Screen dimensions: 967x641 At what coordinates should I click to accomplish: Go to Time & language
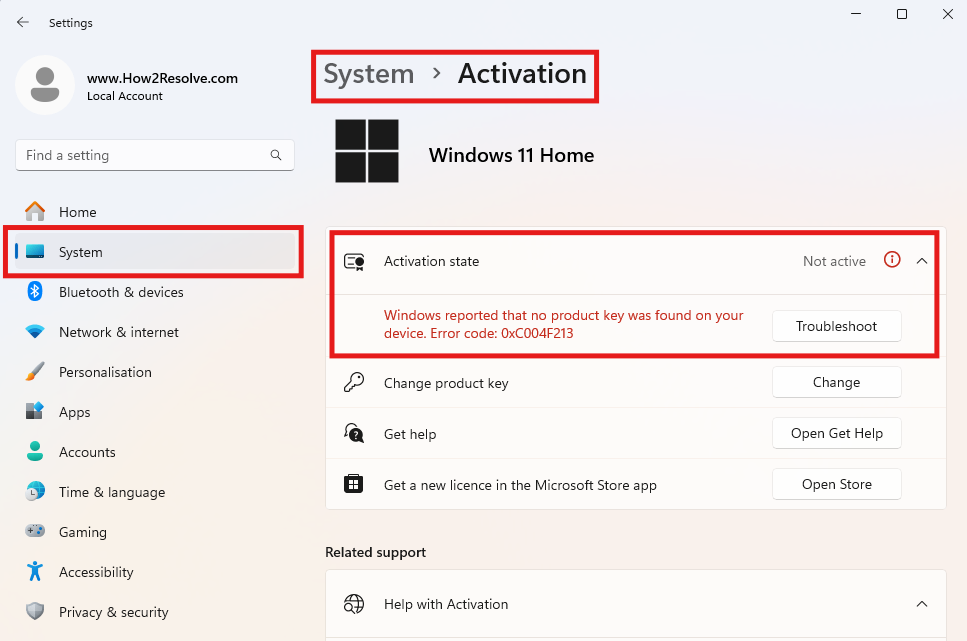(154, 492)
